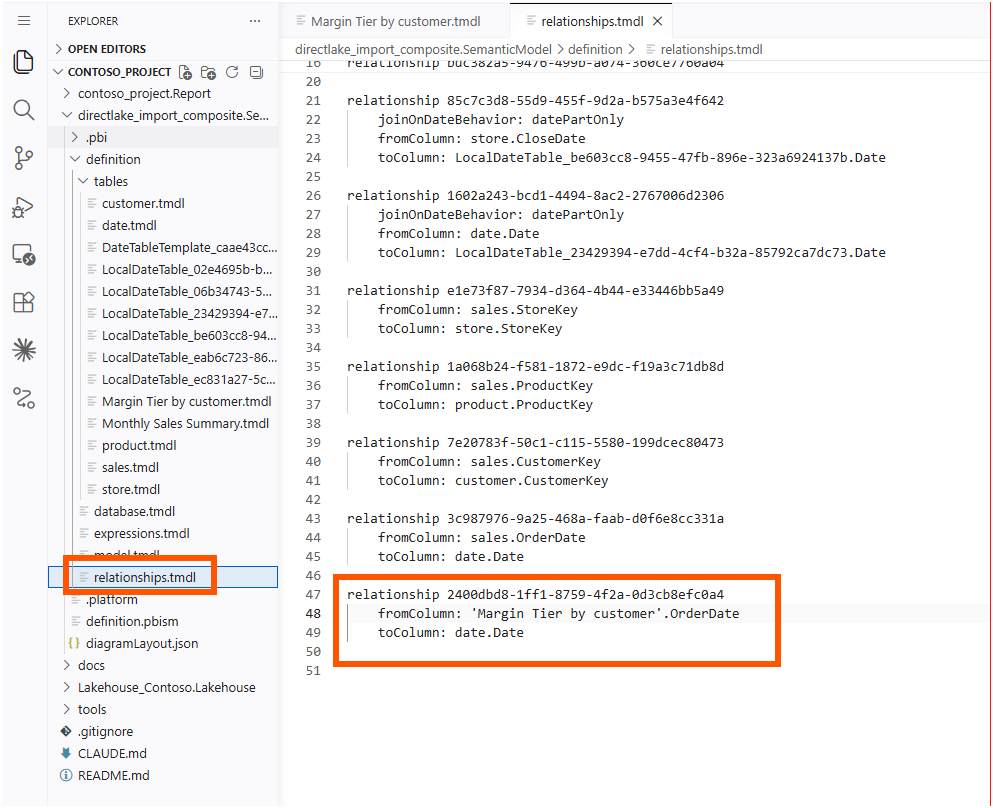The image size is (993, 808).
Task: Click directlake_import_composite.SemanticModel breadcrumb
Action: point(423,49)
